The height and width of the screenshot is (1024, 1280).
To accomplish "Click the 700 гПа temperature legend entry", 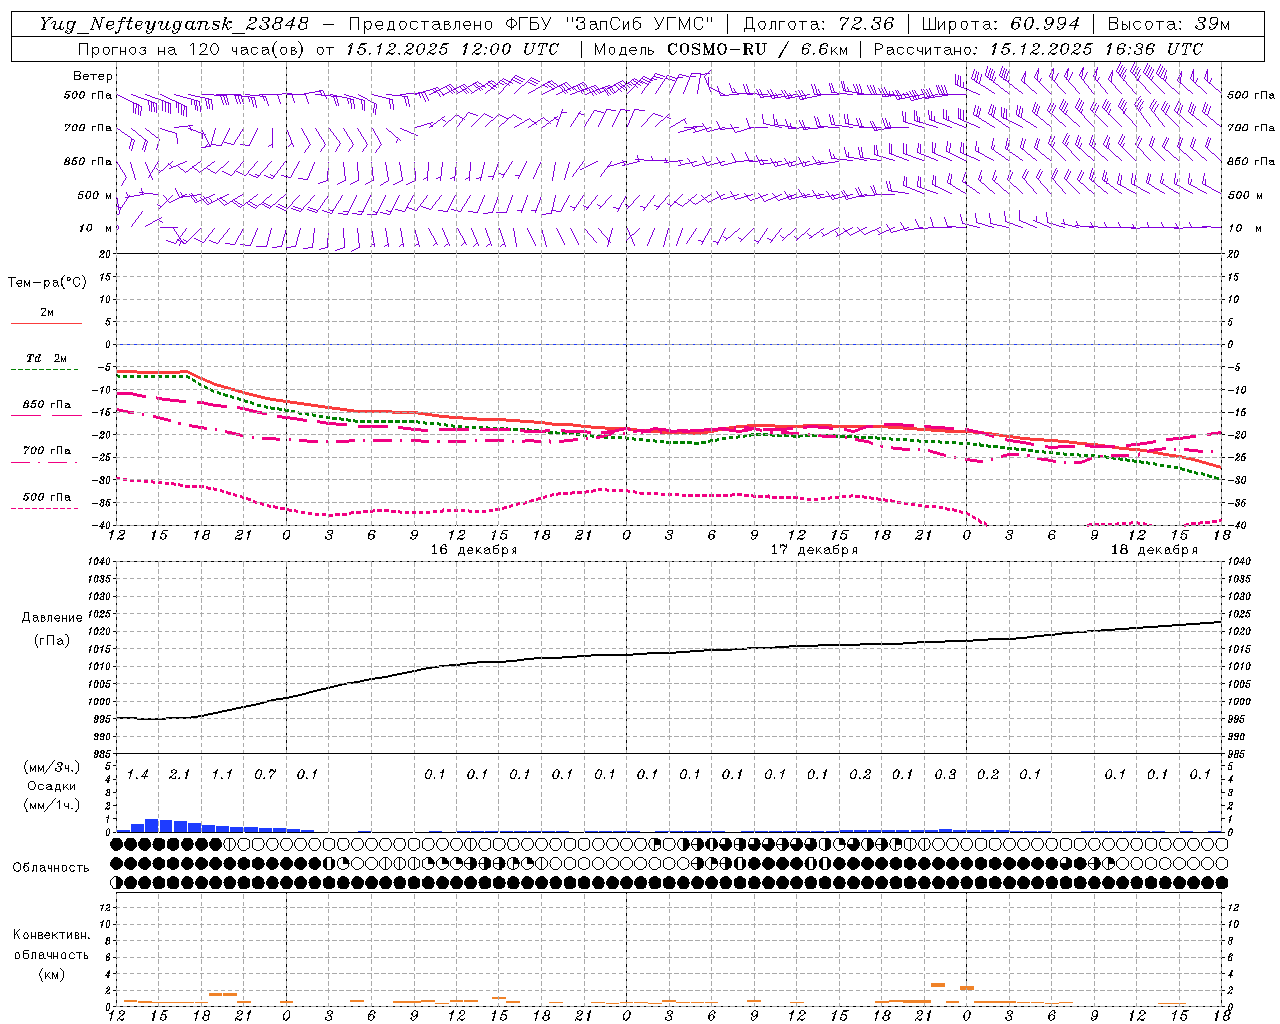I will pyautogui.click(x=47, y=450).
